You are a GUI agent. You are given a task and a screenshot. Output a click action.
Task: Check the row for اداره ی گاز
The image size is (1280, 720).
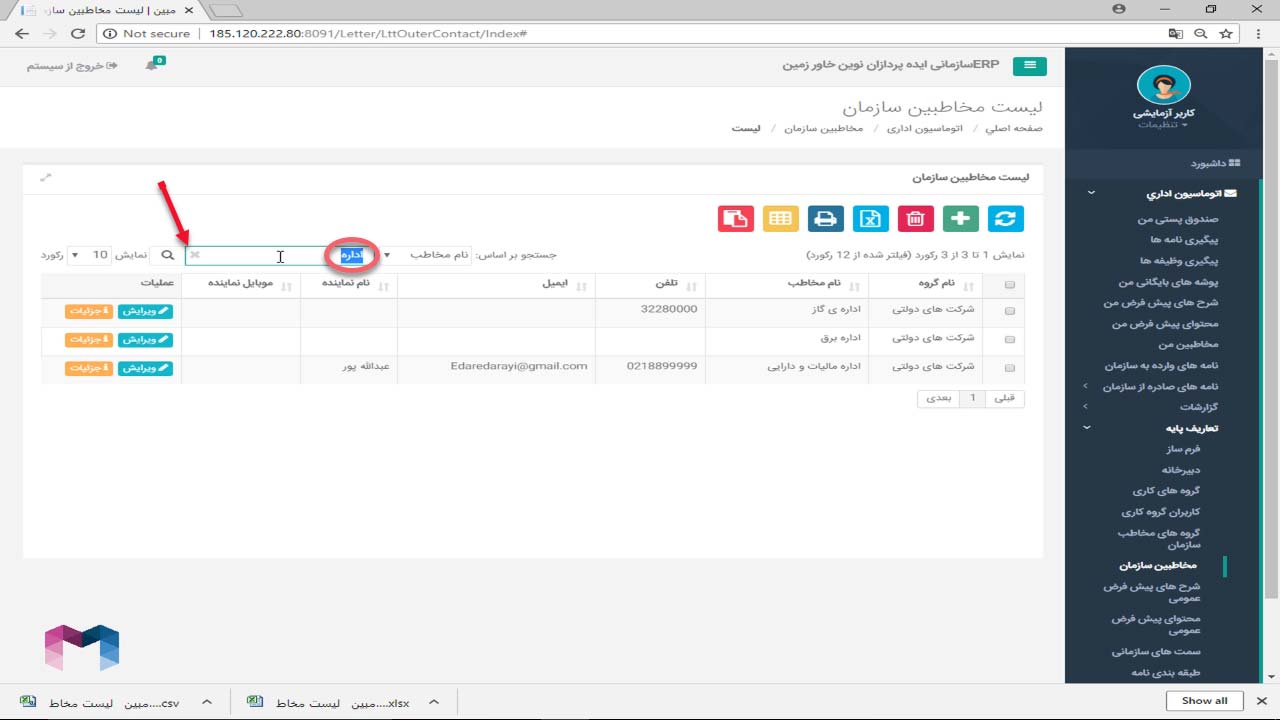(1009, 311)
